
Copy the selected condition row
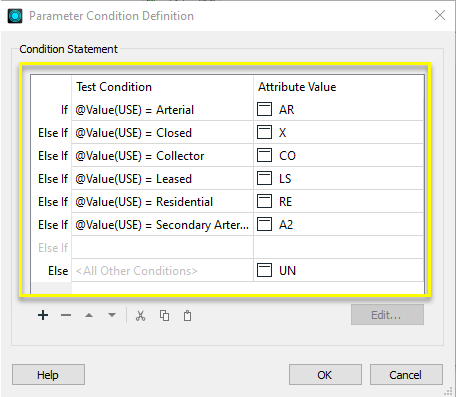(164, 315)
